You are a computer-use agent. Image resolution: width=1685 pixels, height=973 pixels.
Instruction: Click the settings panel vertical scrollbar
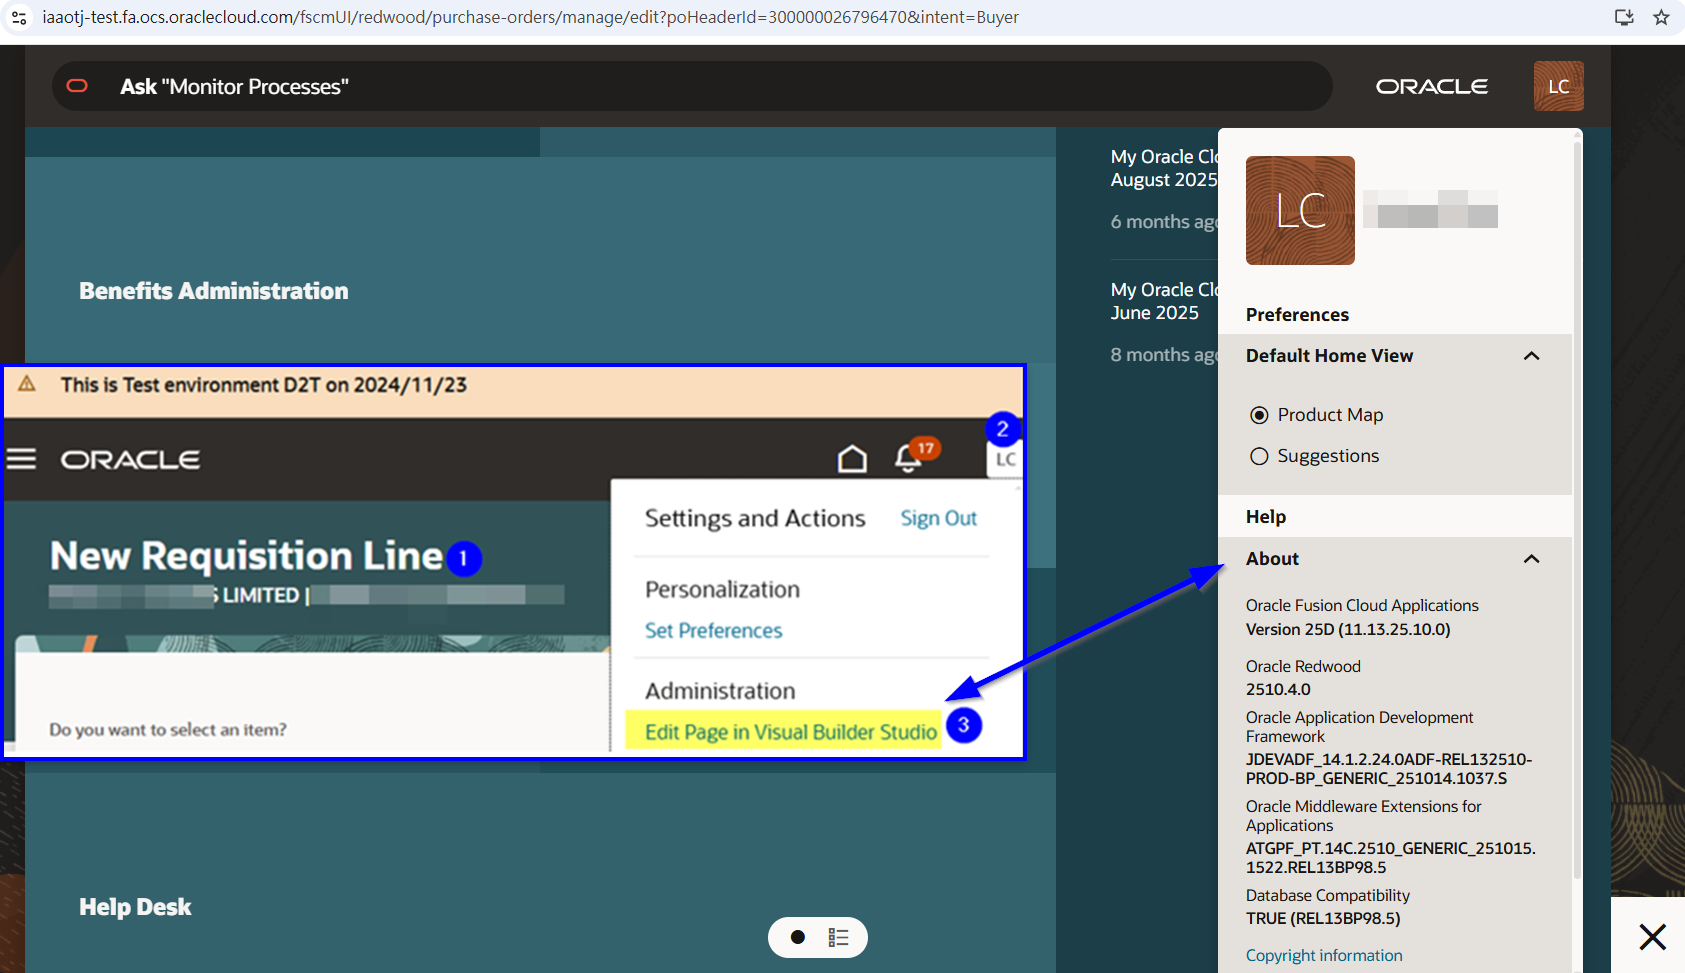(x=1577, y=510)
